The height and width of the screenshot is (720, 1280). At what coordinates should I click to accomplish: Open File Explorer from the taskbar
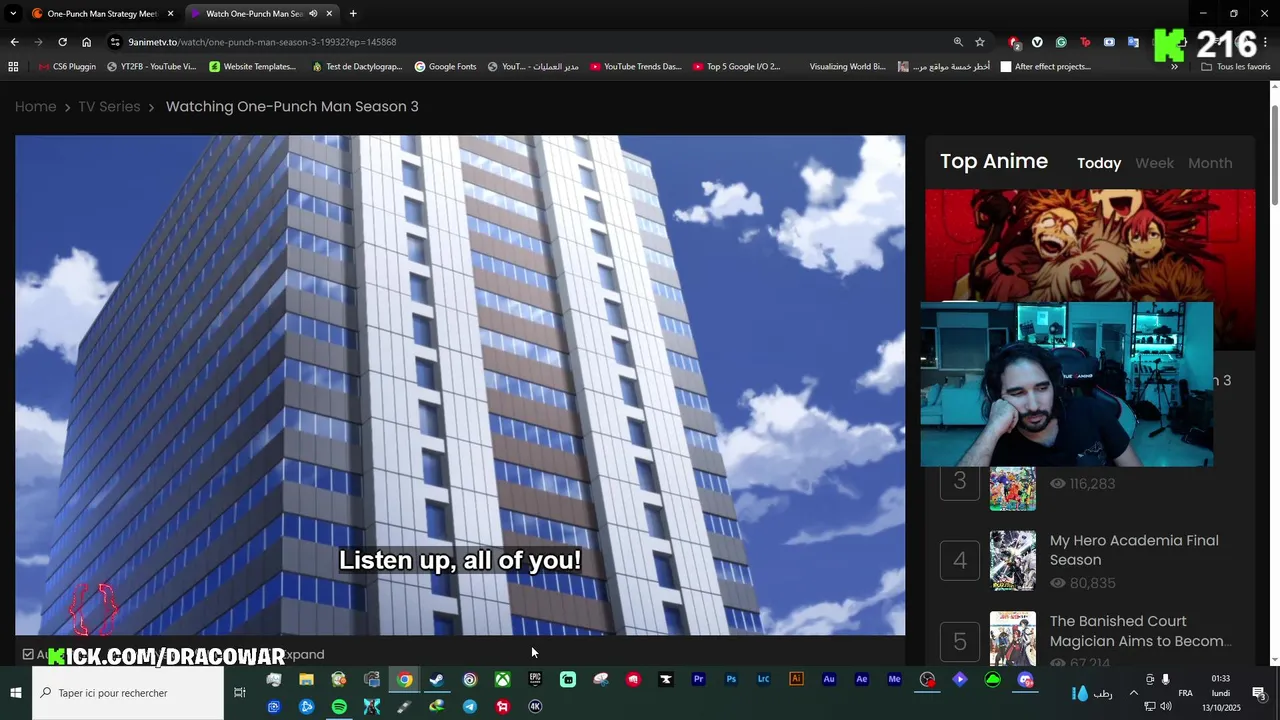(x=306, y=680)
